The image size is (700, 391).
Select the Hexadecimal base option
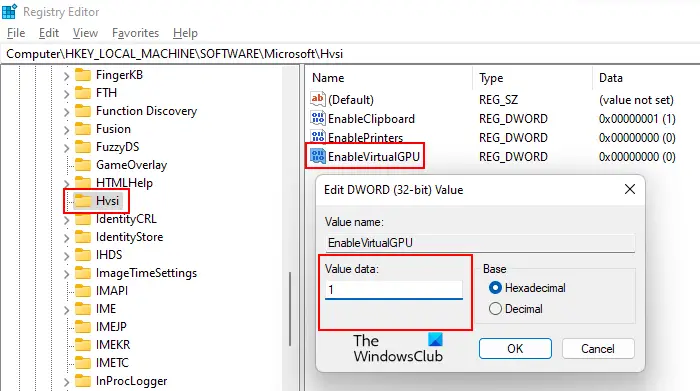[527, 288]
